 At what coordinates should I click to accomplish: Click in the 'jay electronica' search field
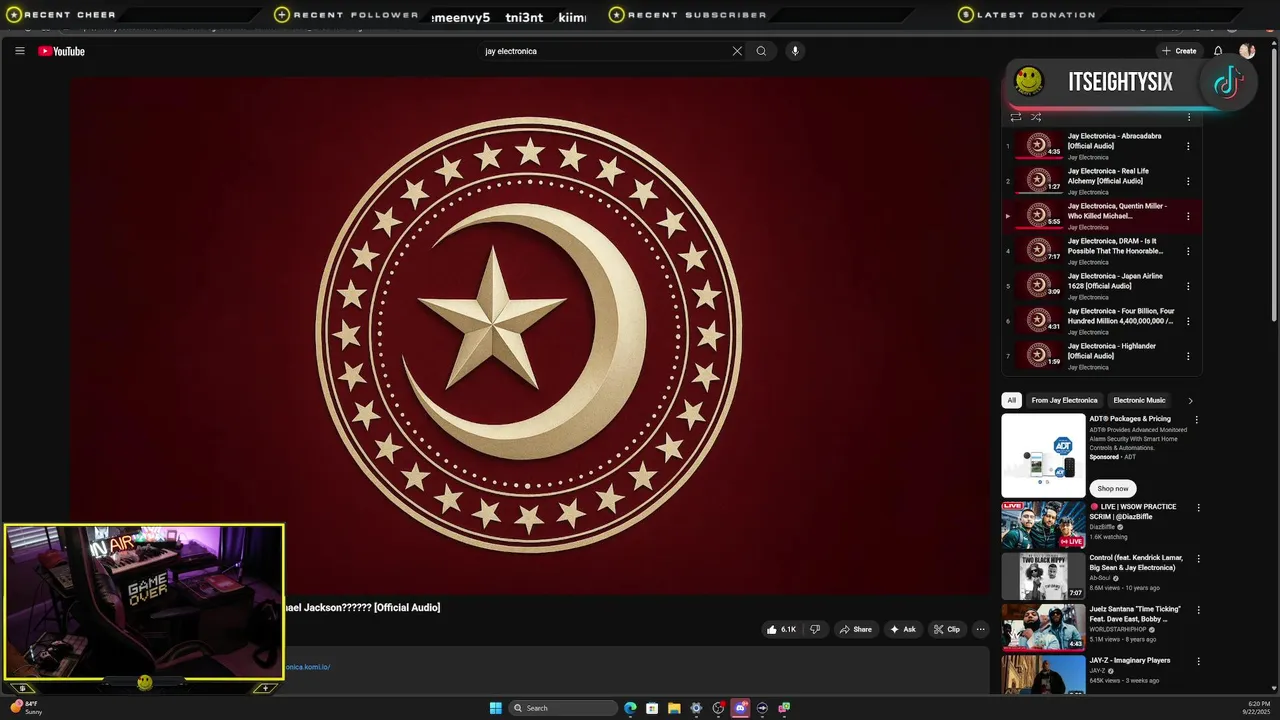tap(605, 51)
